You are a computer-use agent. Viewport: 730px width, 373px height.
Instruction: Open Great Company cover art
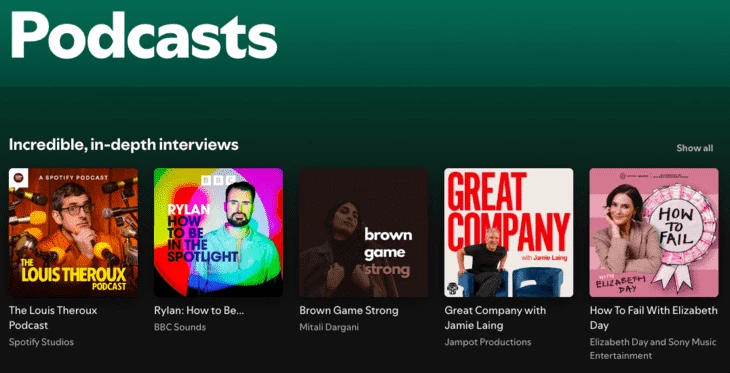pyautogui.click(x=509, y=232)
